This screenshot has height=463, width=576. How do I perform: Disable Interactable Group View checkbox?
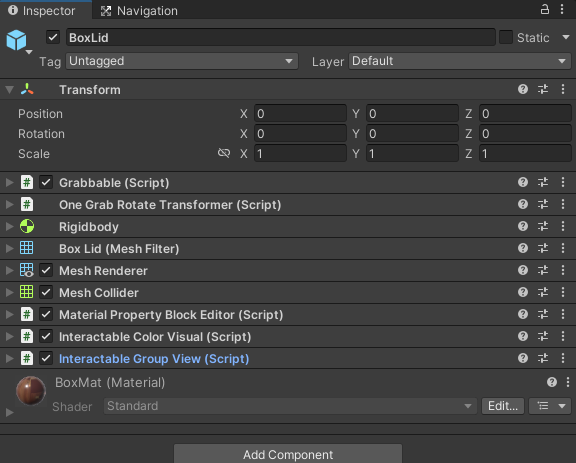click(46, 358)
